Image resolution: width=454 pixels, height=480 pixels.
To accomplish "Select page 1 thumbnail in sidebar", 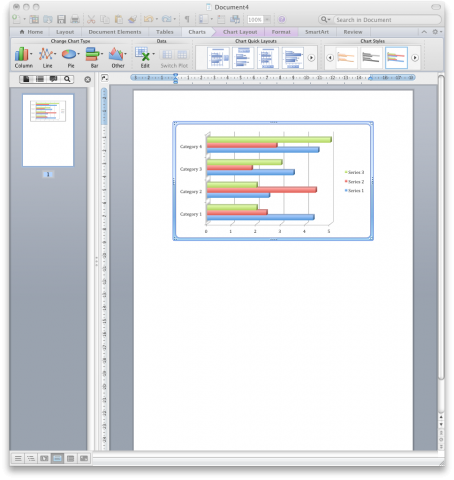I will coord(48,130).
